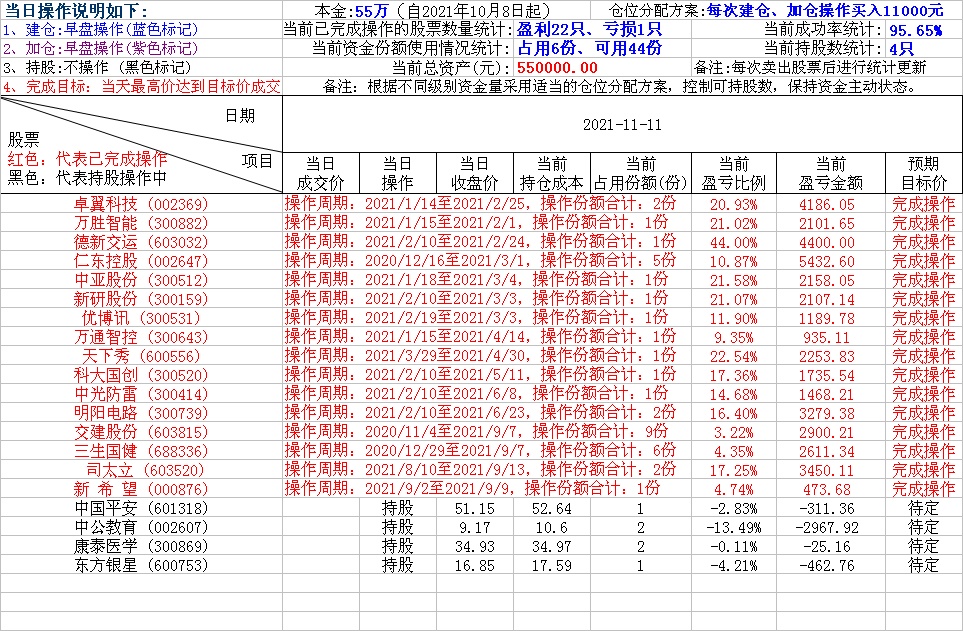The height and width of the screenshot is (631, 963).
Task: Click the 当日收盘价 column header
Action: tap(475, 173)
